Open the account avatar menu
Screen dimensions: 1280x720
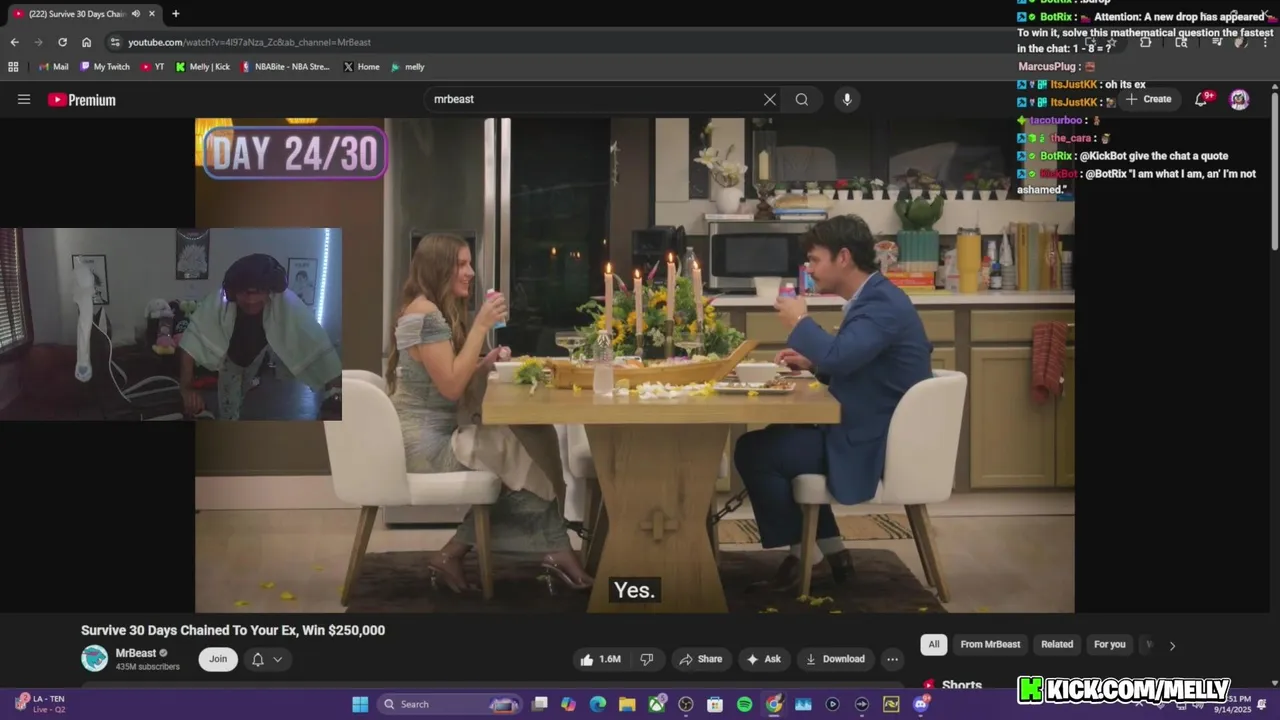(x=1239, y=99)
